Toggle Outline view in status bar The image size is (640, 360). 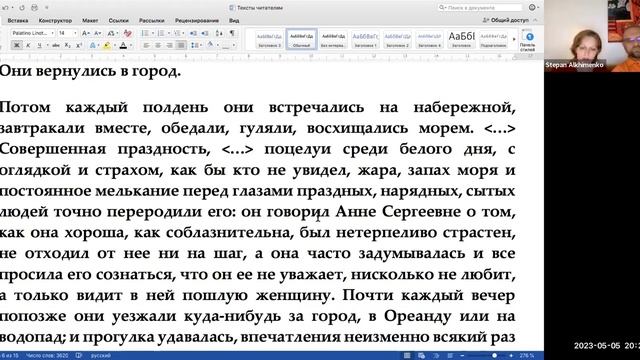(436, 356)
